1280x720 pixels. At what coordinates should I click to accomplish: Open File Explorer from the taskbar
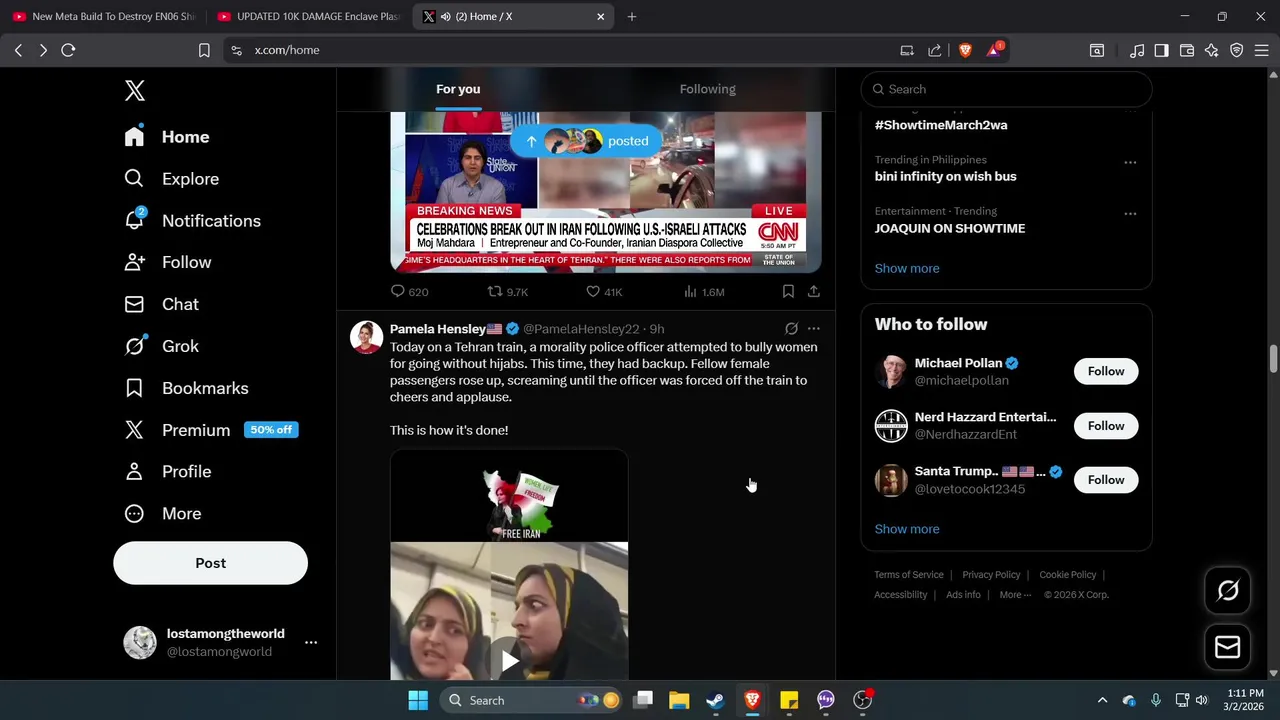[679, 700]
